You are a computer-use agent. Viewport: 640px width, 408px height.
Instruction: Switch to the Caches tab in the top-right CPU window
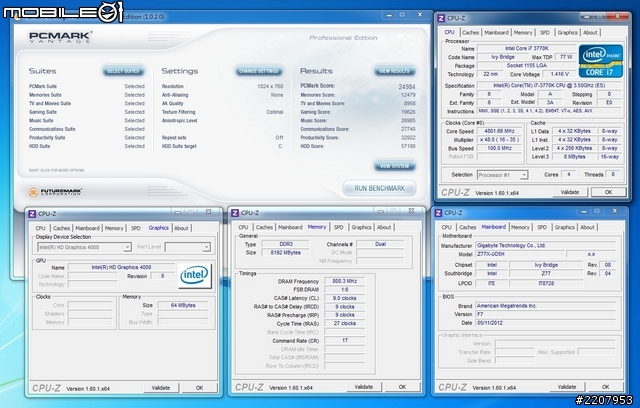pyautogui.click(x=471, y=33)
